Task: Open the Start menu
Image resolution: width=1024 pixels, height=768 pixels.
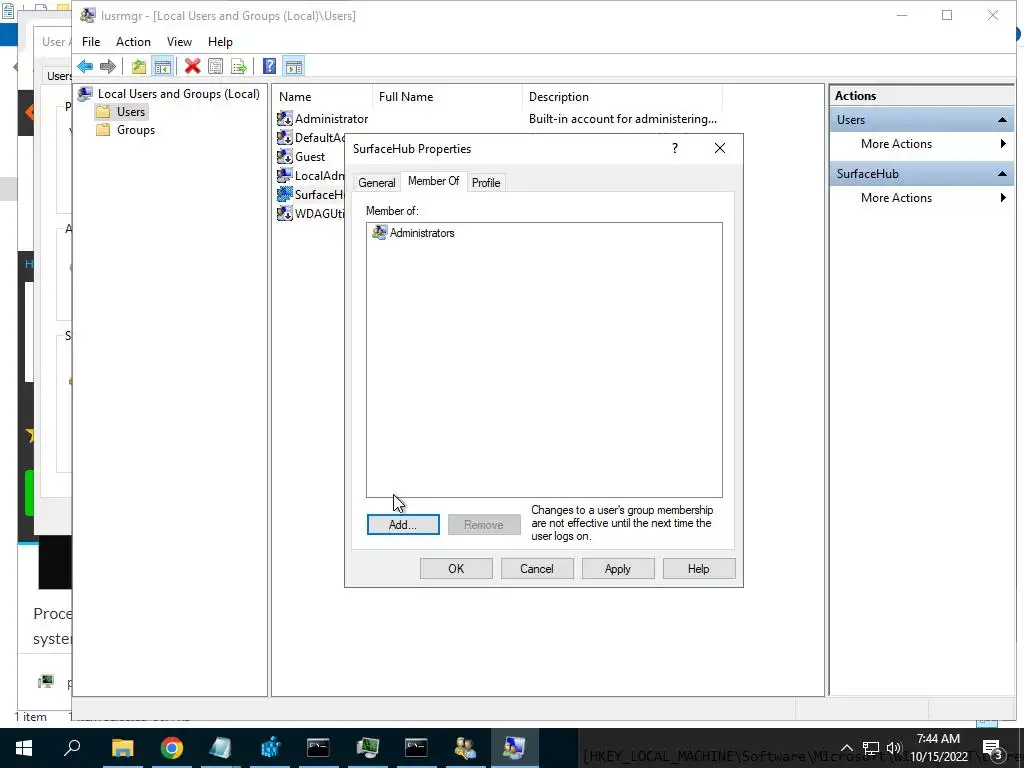Action: [x=24, y=748]
